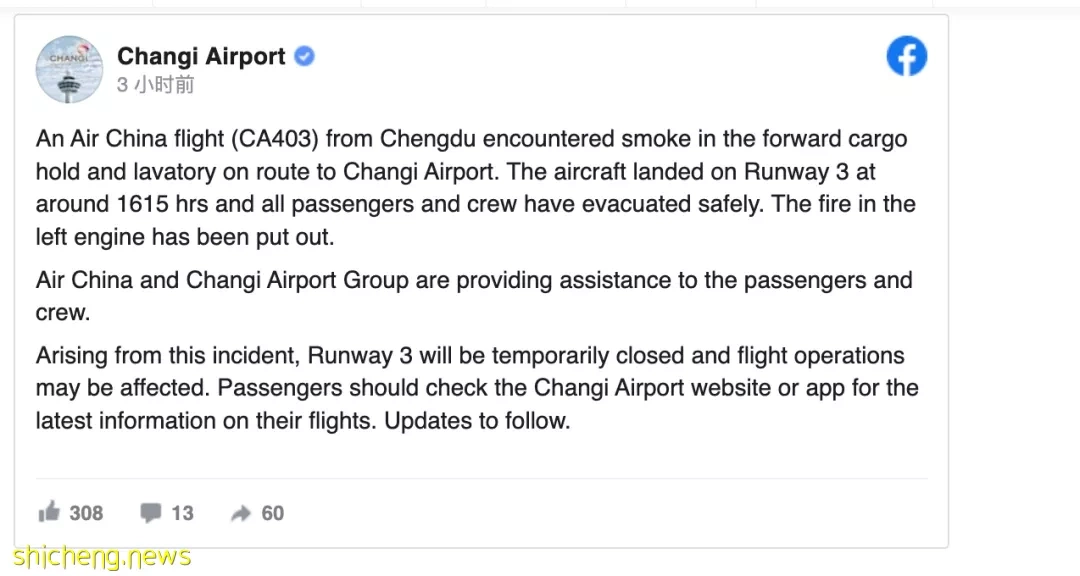Click the thumbs-up like icon
Viewport: 1080px width, 576px height.
pos(49,512)
